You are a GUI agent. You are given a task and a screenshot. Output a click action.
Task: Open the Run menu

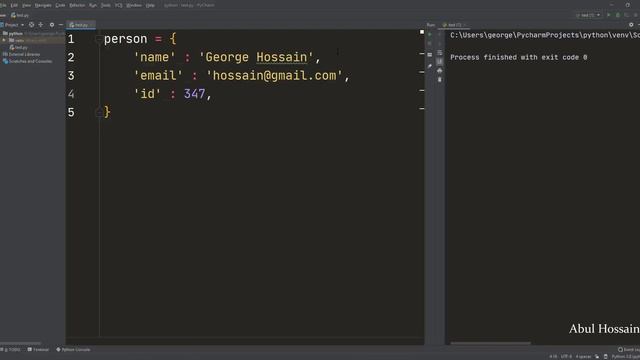point(93,5)
